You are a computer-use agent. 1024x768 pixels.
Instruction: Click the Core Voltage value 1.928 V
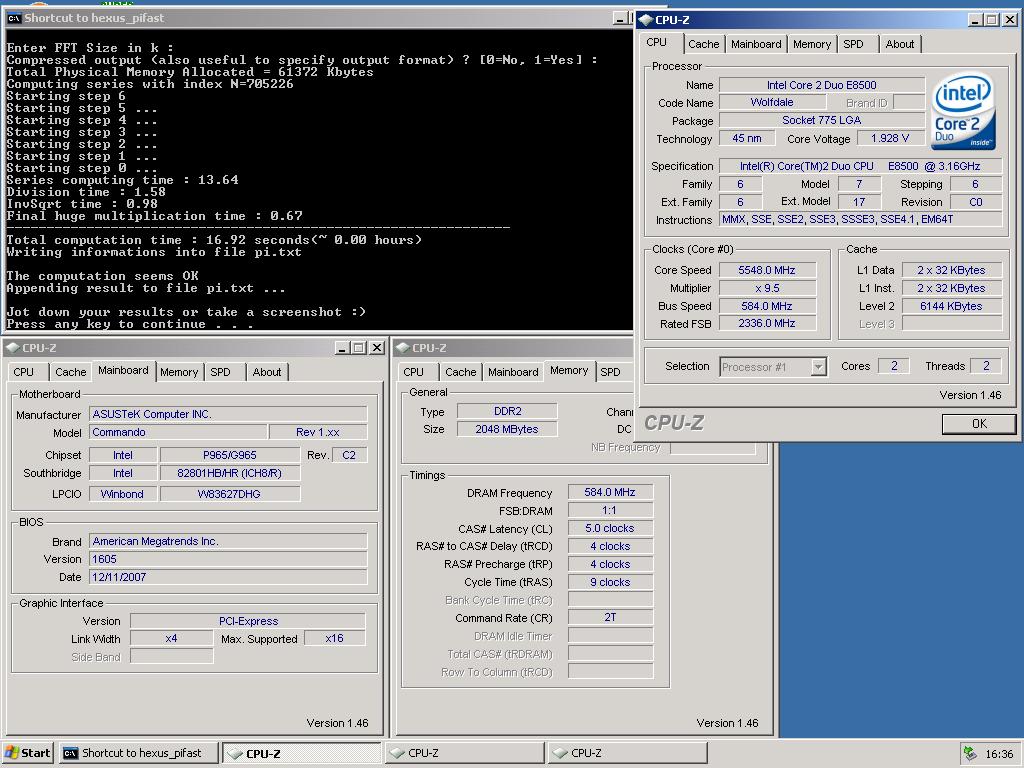point(889,138)
